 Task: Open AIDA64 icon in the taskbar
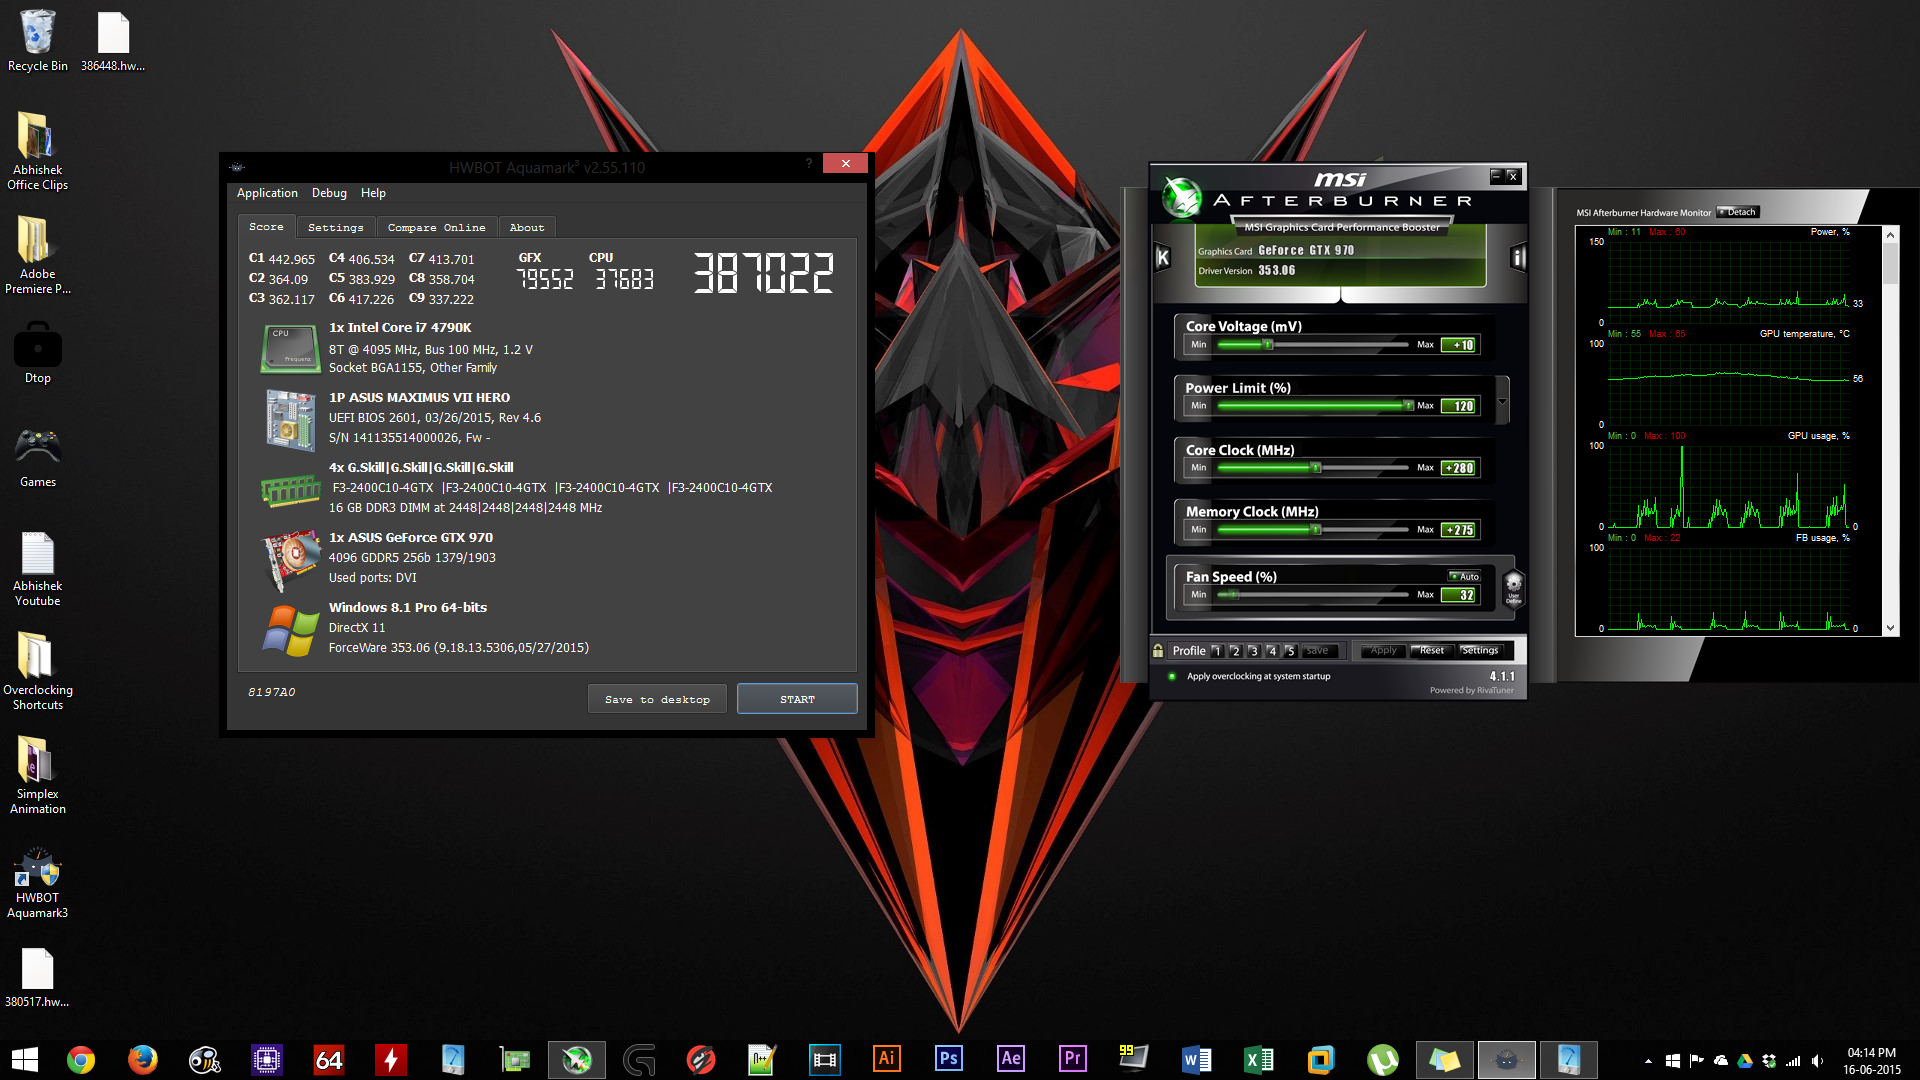(329, 1059)
